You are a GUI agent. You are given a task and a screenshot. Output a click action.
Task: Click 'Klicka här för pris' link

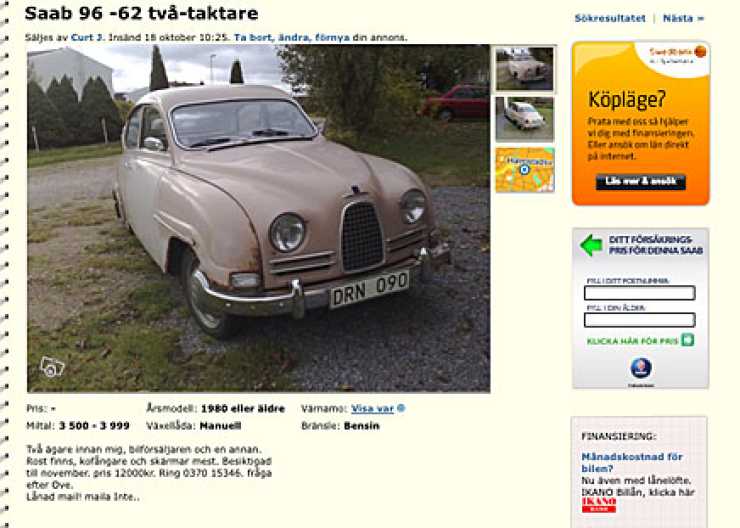tap(632, 341)
